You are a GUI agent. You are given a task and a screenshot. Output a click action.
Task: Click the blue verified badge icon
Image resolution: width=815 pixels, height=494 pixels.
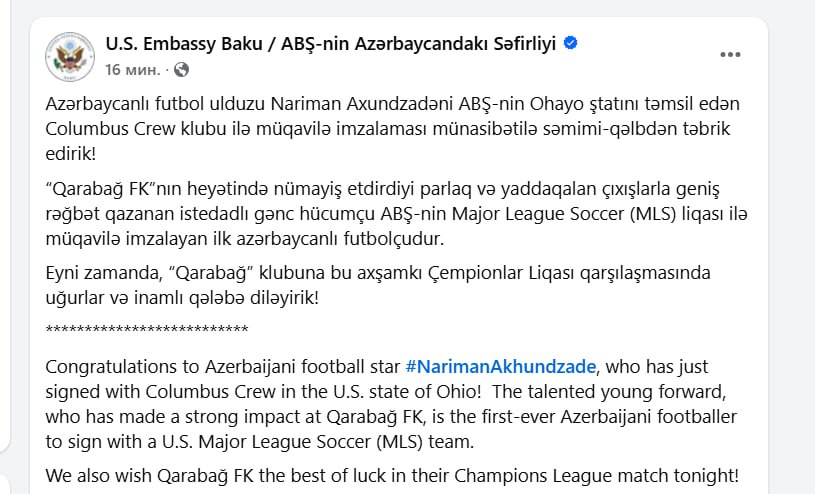tap(571, 43)
